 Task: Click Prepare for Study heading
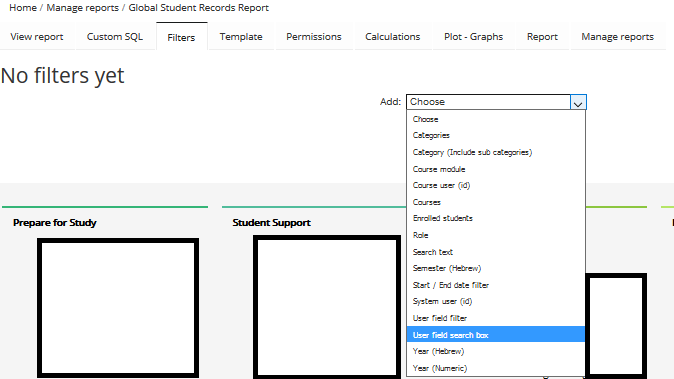55,223
